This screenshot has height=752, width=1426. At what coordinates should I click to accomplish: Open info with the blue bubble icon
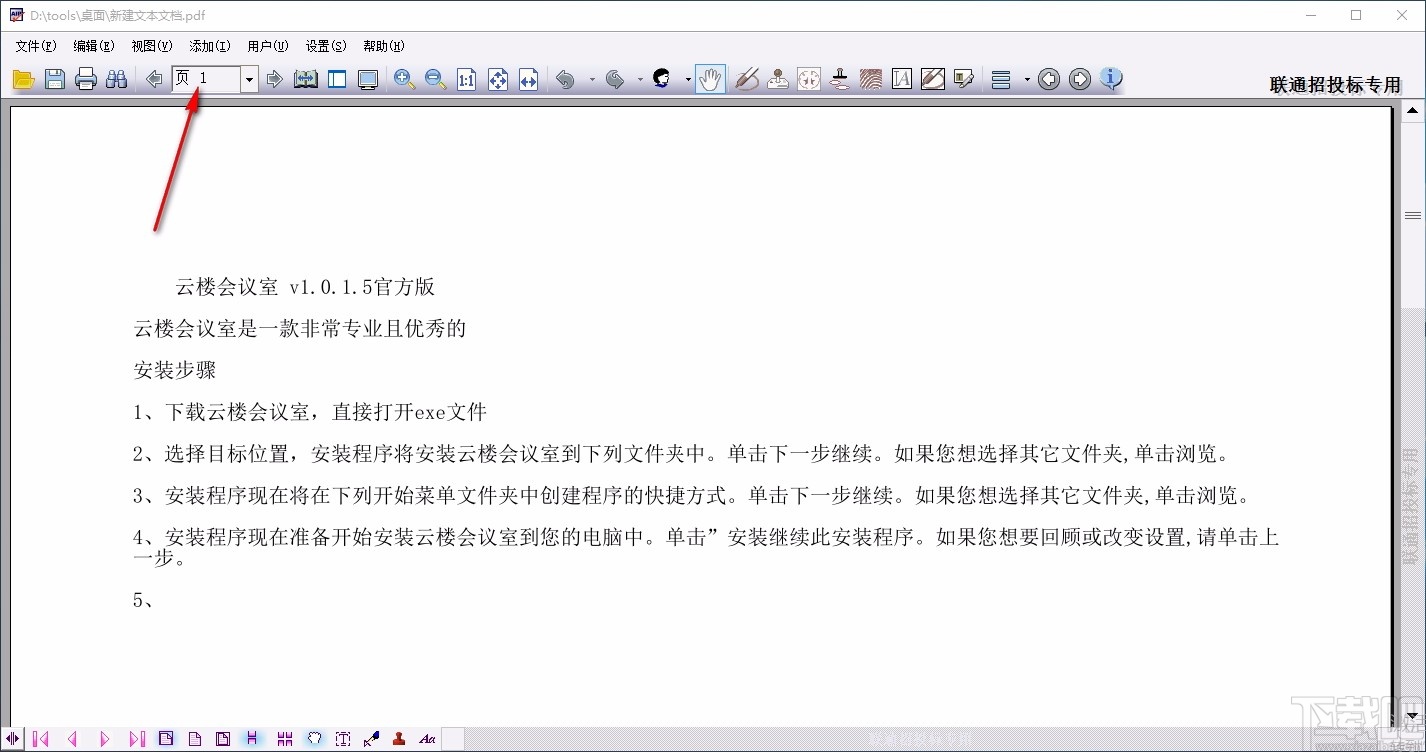[x=1111, y=80]
